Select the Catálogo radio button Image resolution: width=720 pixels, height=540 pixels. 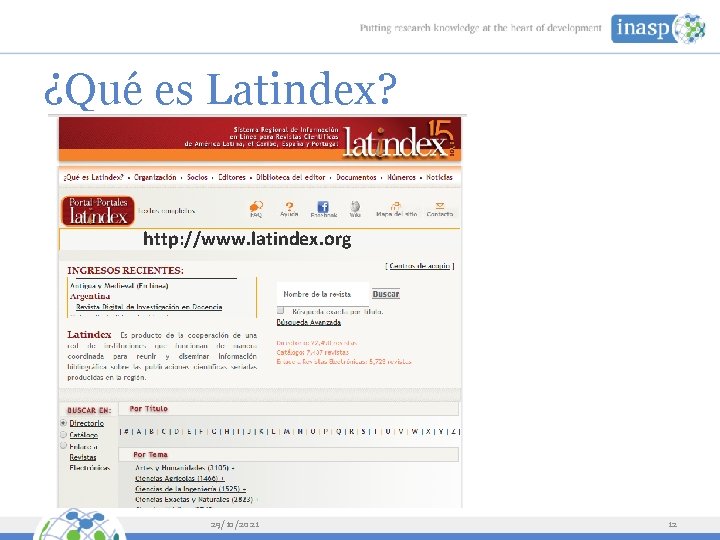pos(64,434)
